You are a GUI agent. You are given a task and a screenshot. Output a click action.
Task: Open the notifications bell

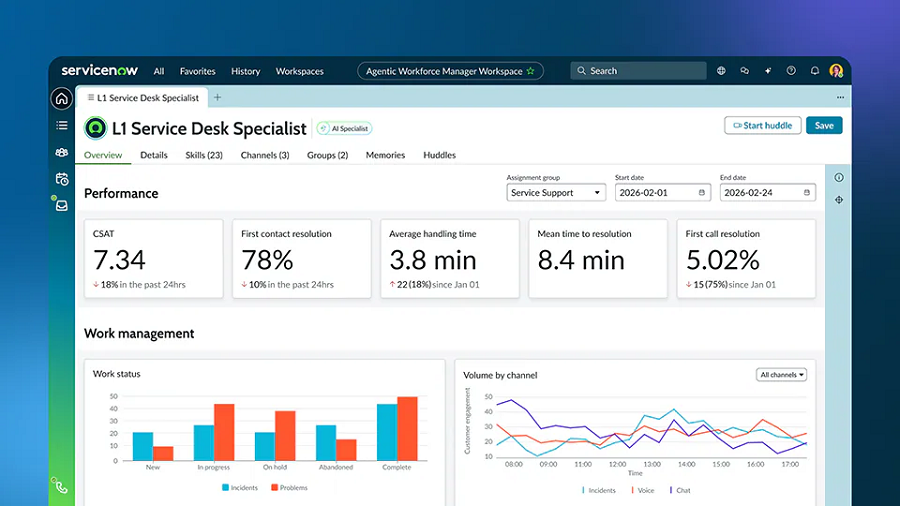[814, 71]
